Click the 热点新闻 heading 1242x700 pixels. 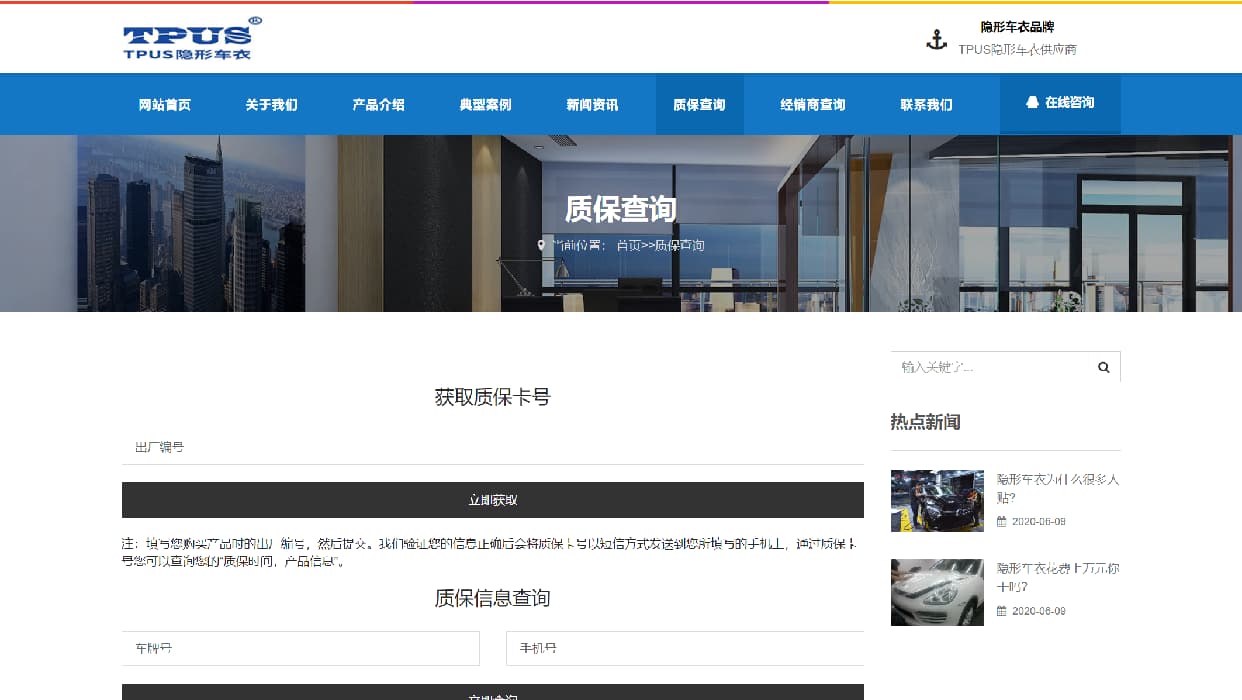925,422
